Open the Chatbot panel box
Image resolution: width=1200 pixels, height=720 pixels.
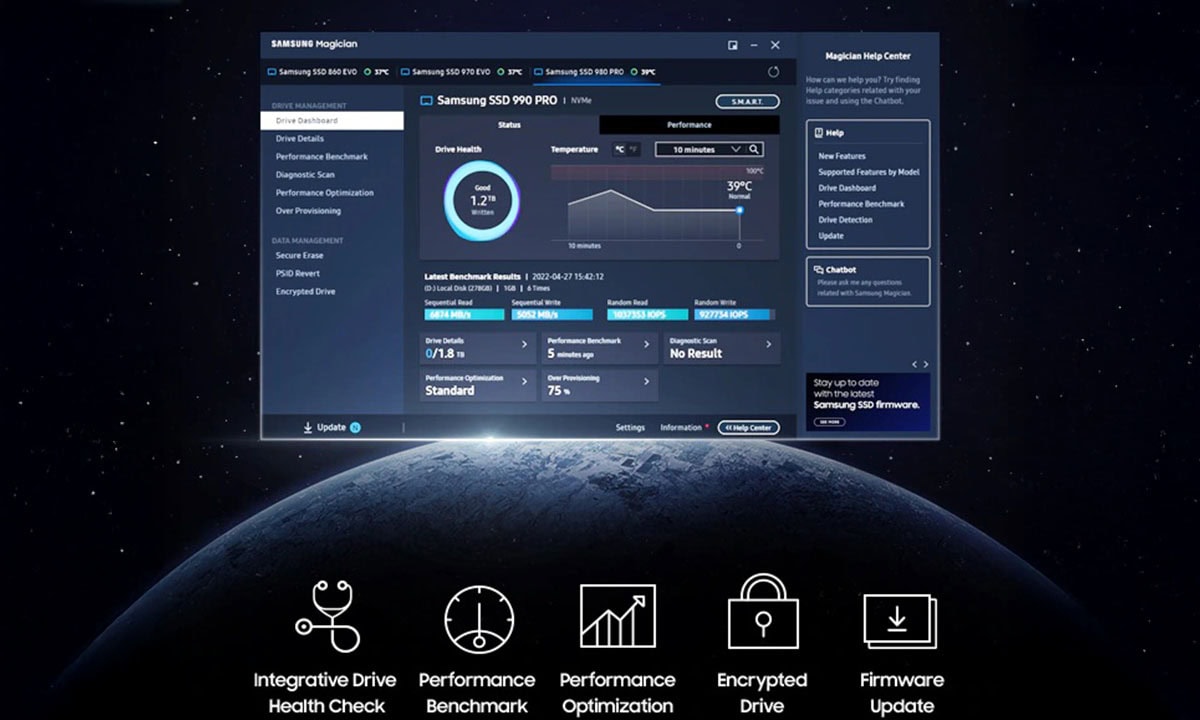(x=868, y=281)
